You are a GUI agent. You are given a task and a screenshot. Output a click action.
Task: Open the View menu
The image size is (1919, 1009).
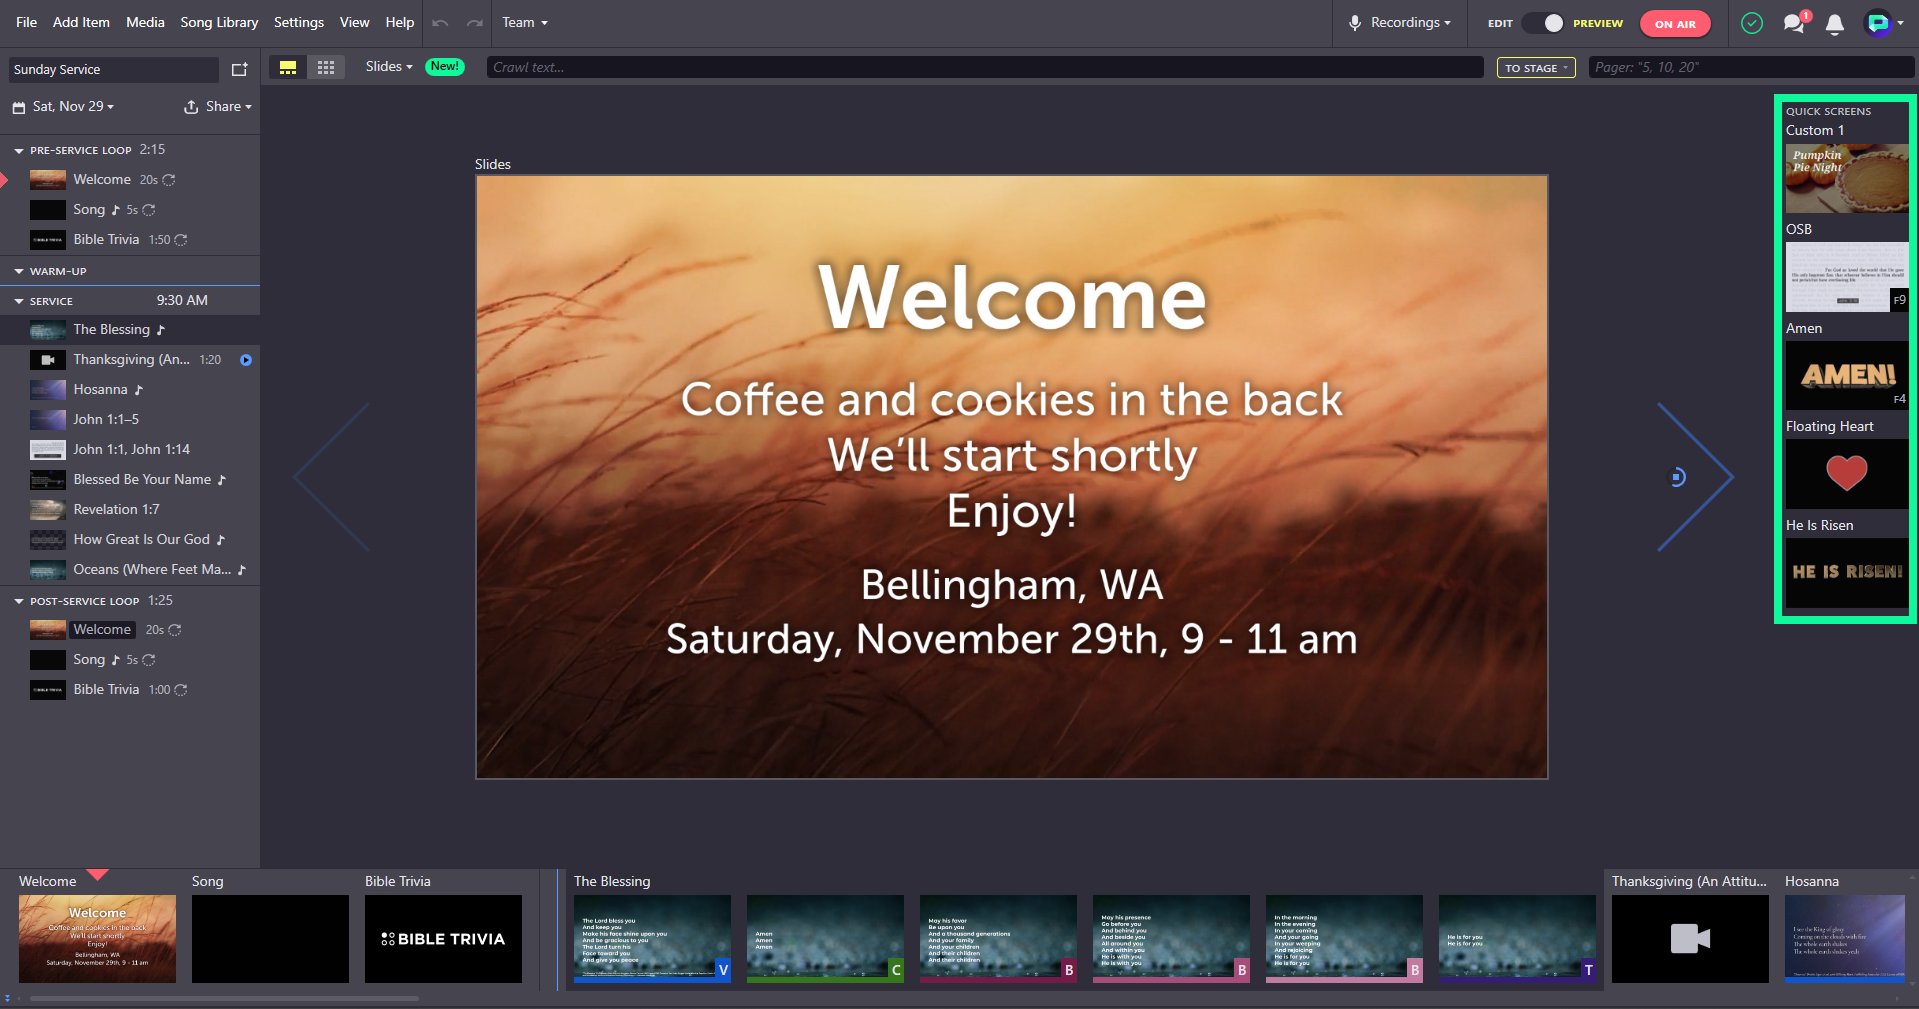click(x=354, y=23)
